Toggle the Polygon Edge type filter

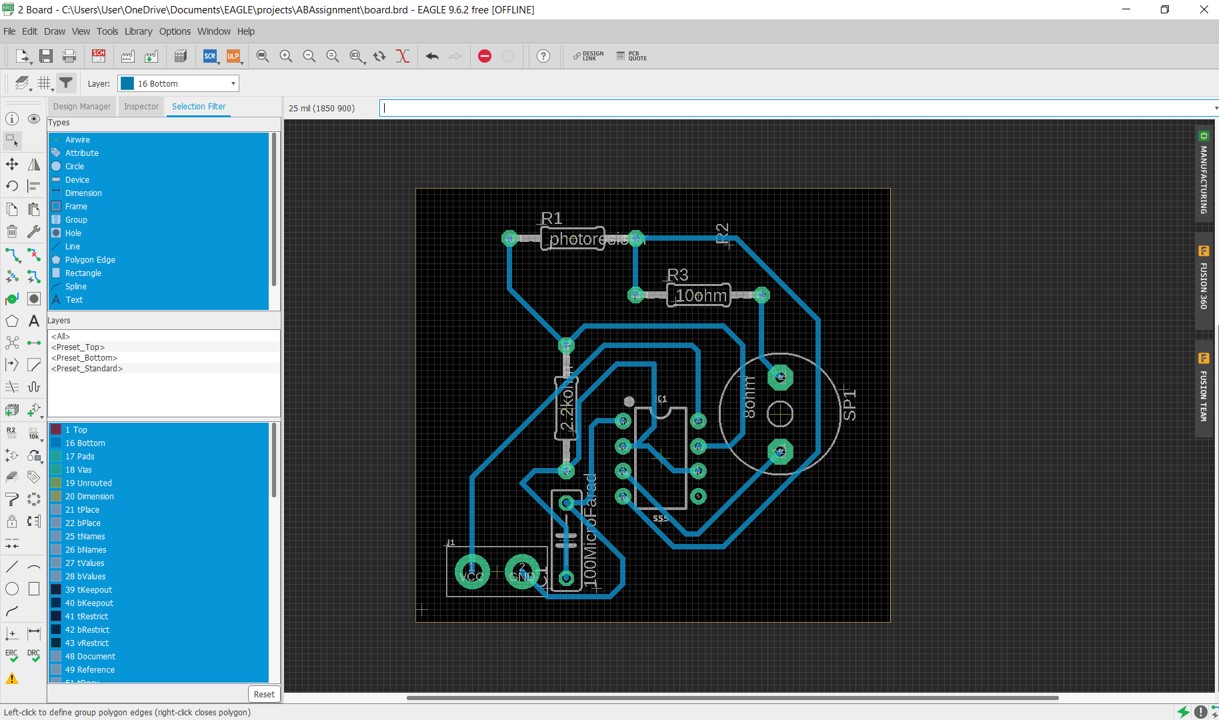coord(90,260)
